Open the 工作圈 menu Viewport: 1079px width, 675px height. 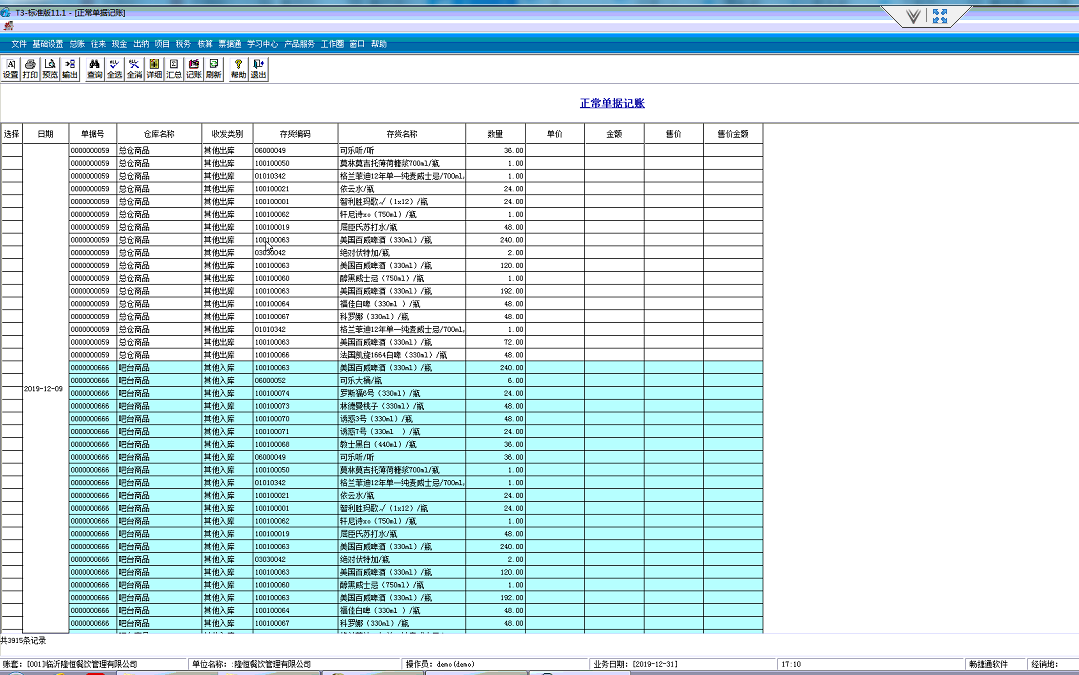coord(332,44)
